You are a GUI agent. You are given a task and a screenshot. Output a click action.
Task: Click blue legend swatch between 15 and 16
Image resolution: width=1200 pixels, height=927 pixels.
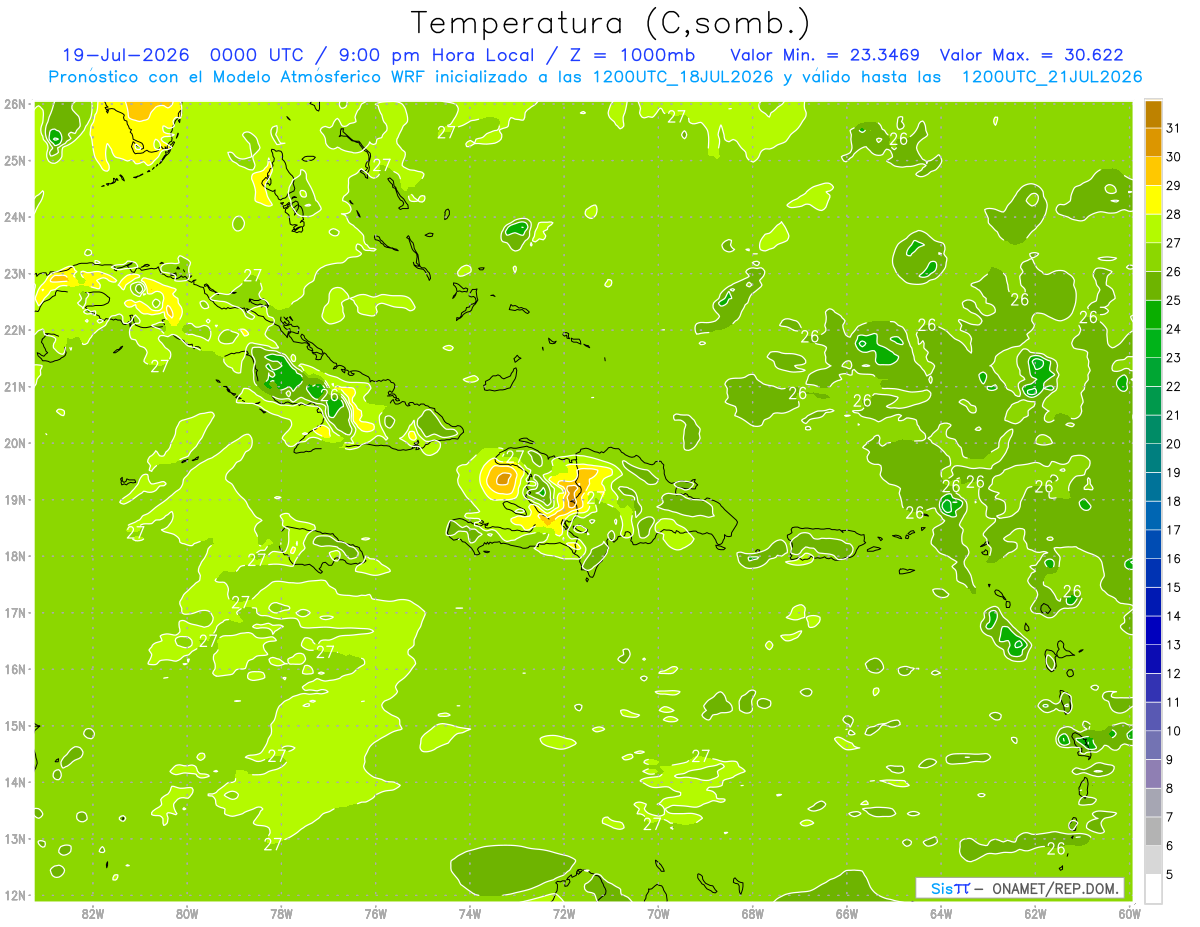tap(1153, 573)
